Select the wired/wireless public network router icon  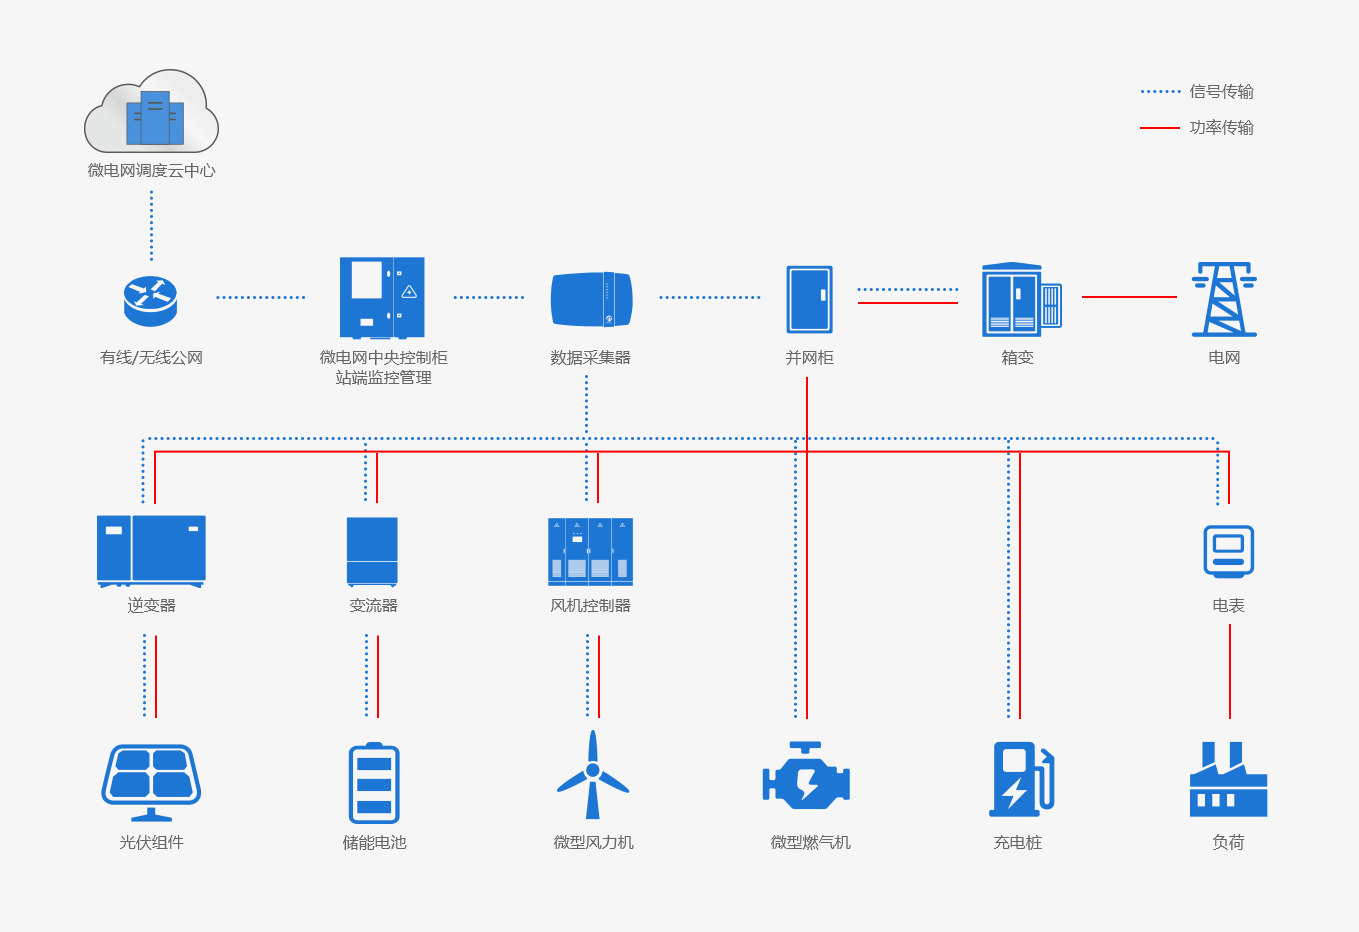point(151,300)
